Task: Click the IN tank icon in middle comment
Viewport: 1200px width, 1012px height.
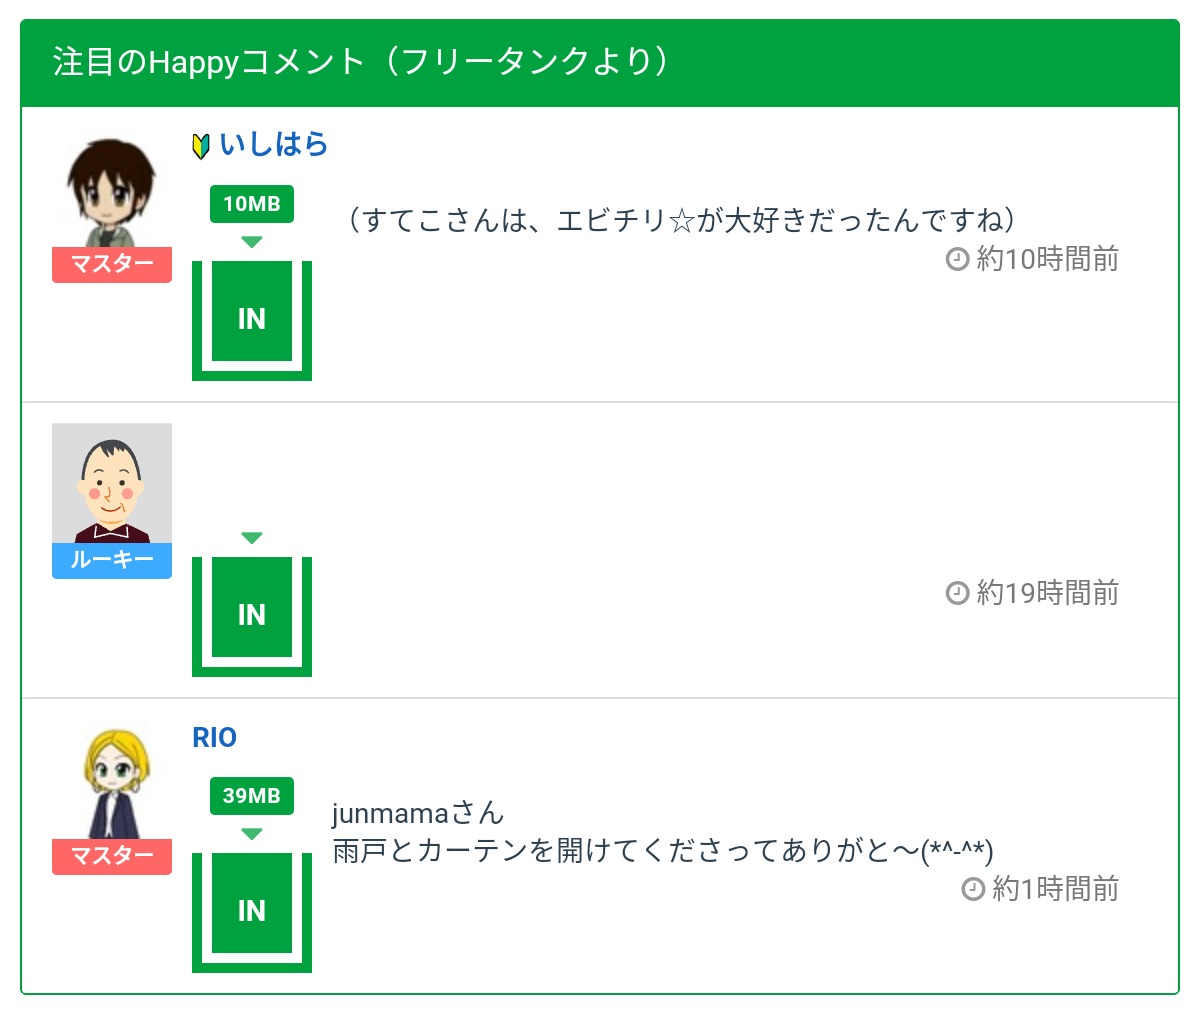Action: point(252,615)
